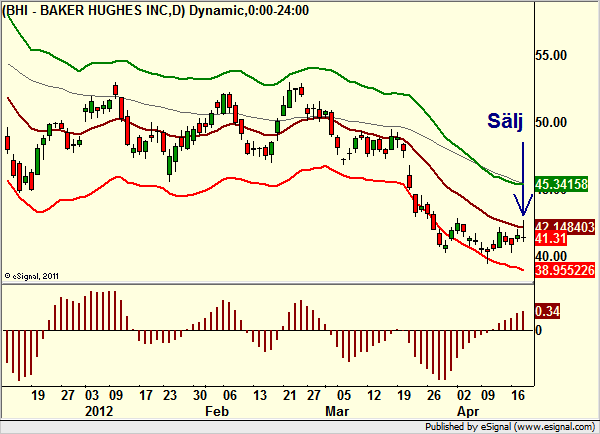Image resolution: width=600 pixels, height=434 pixels.
Task: Open the Published by eSignal website text
Action: [x=510, y=426]
